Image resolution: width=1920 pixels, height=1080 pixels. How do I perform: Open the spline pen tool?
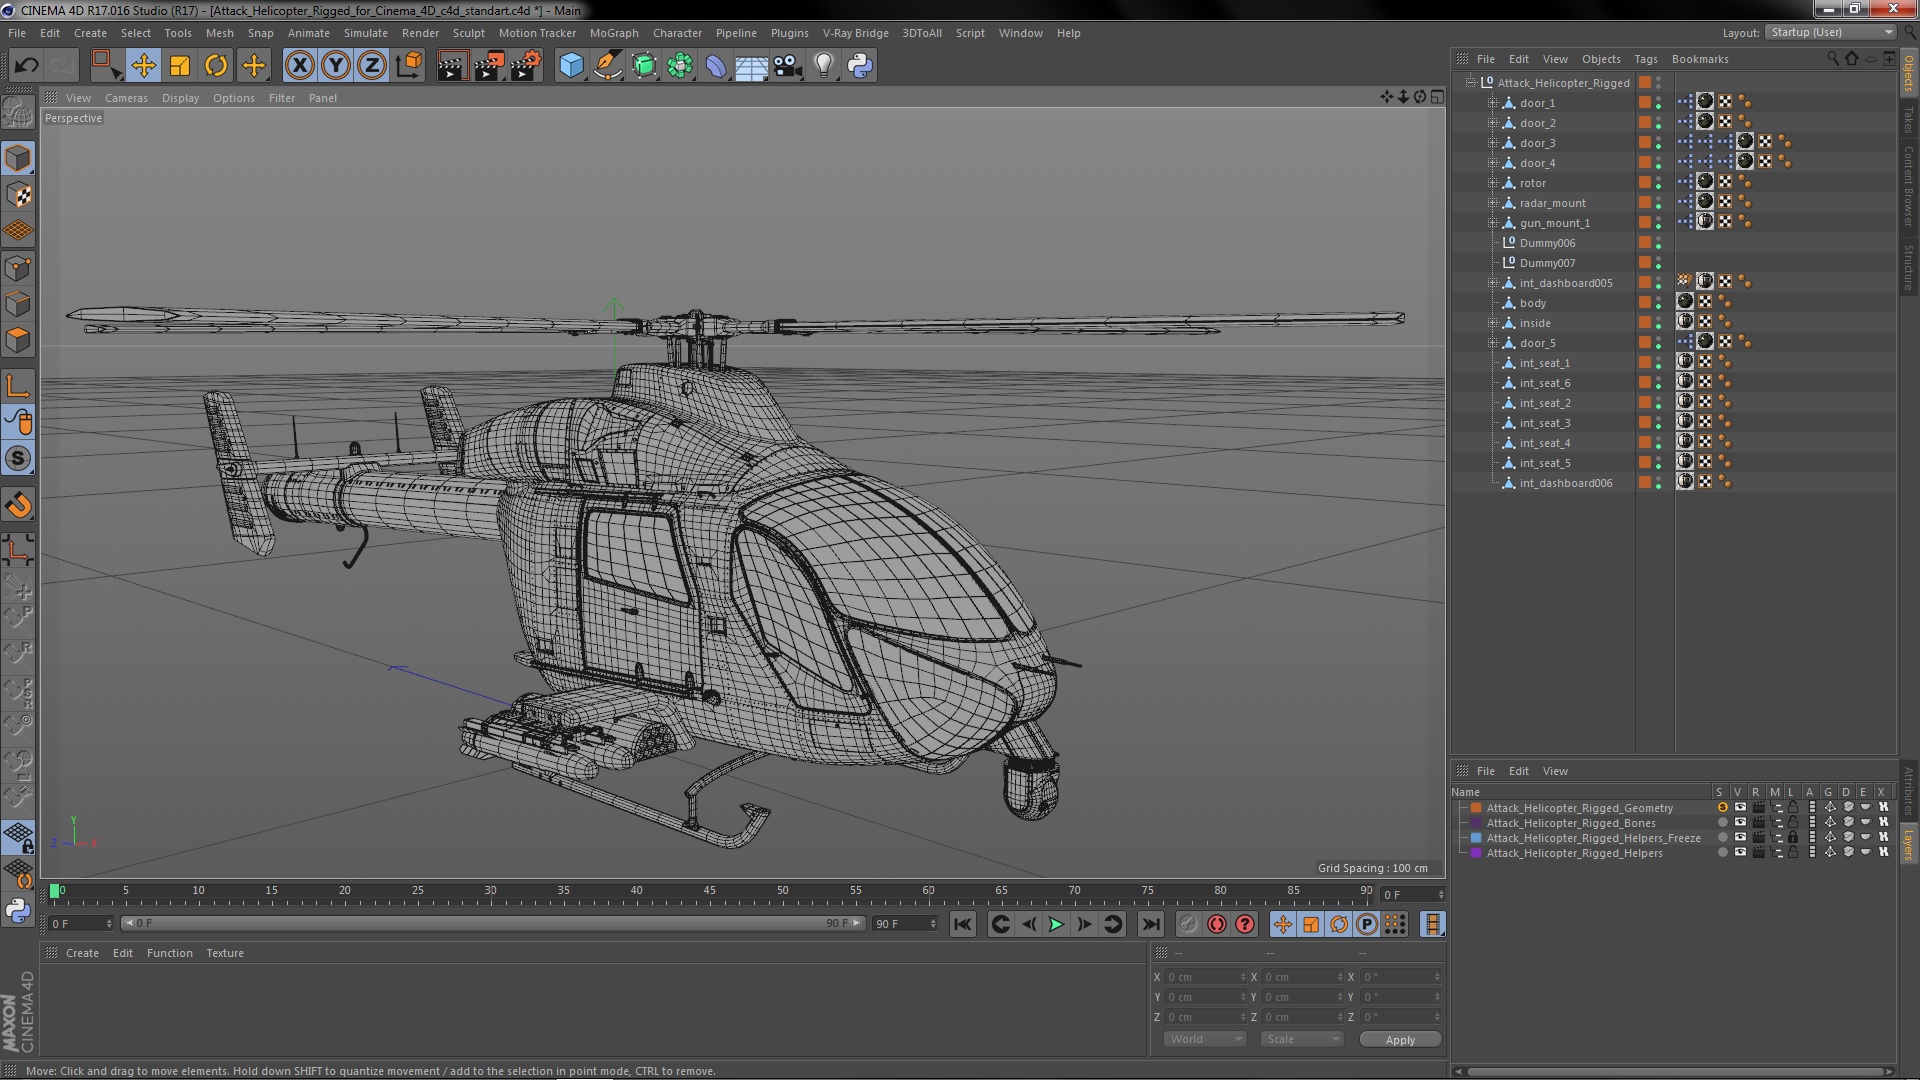tap(607, 66)
